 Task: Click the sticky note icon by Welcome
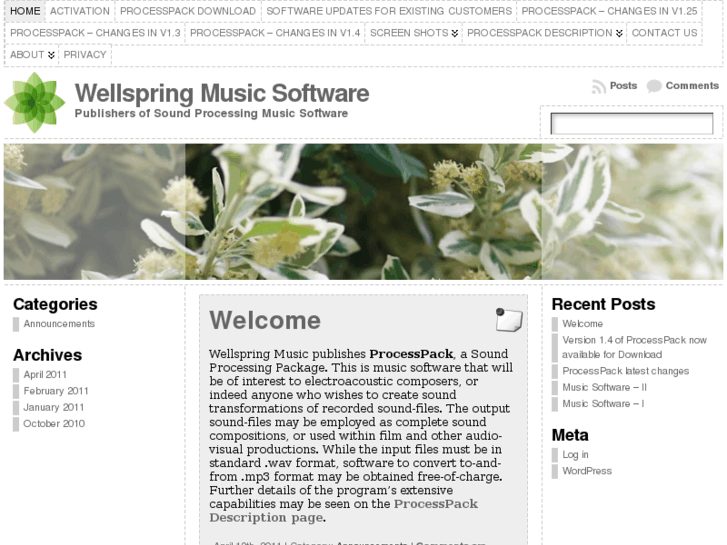coord(509,320)
